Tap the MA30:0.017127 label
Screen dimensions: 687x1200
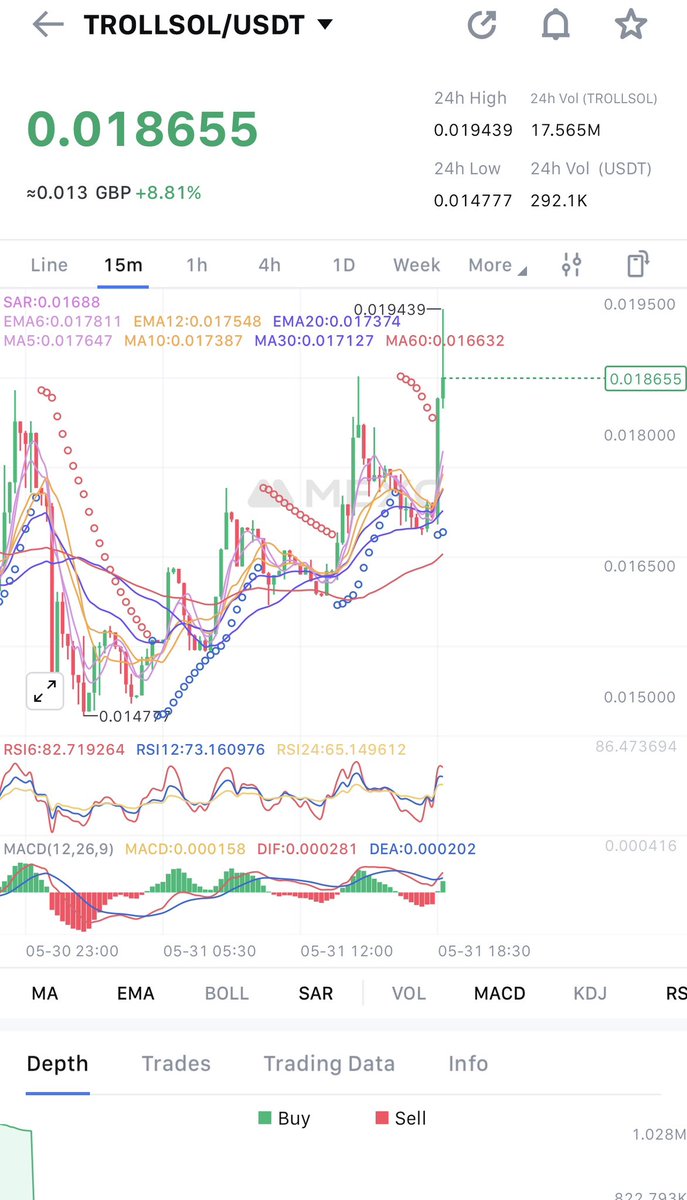[315, 341]
